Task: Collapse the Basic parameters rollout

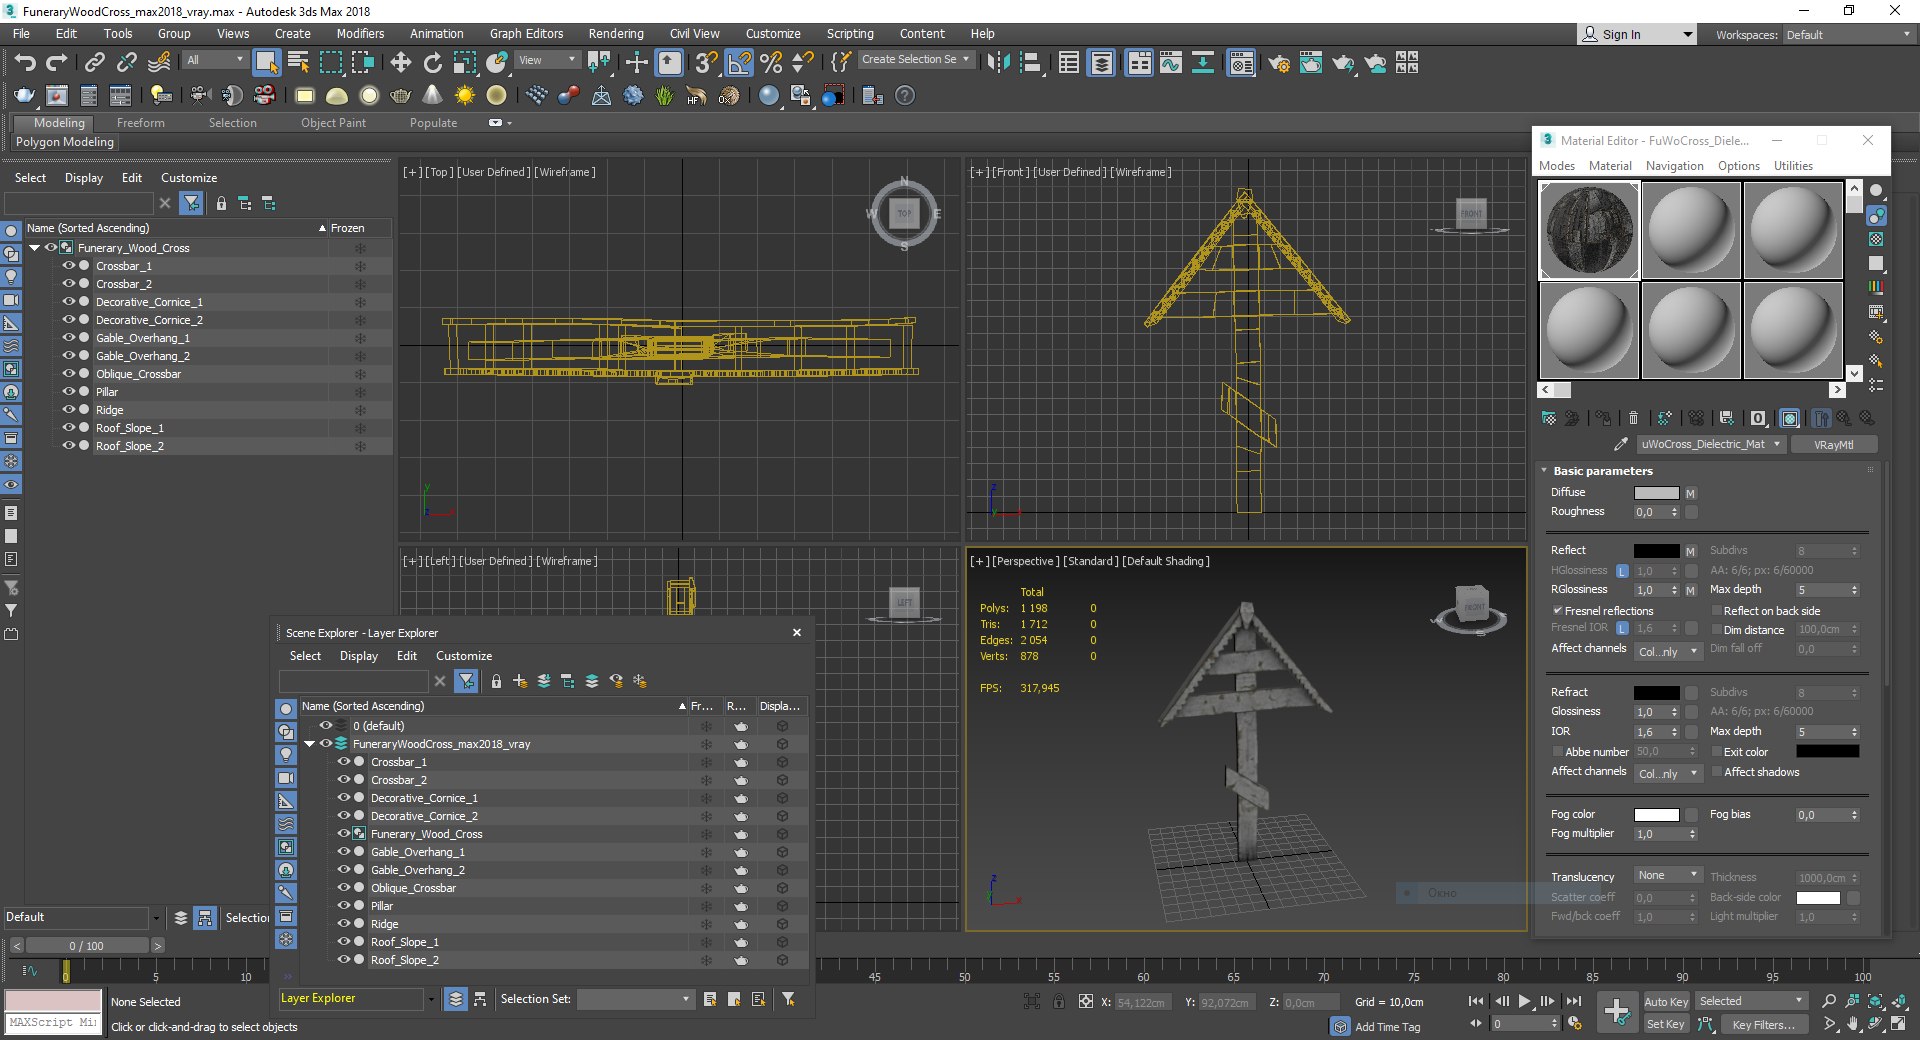Action: (x=1544, y=471)
